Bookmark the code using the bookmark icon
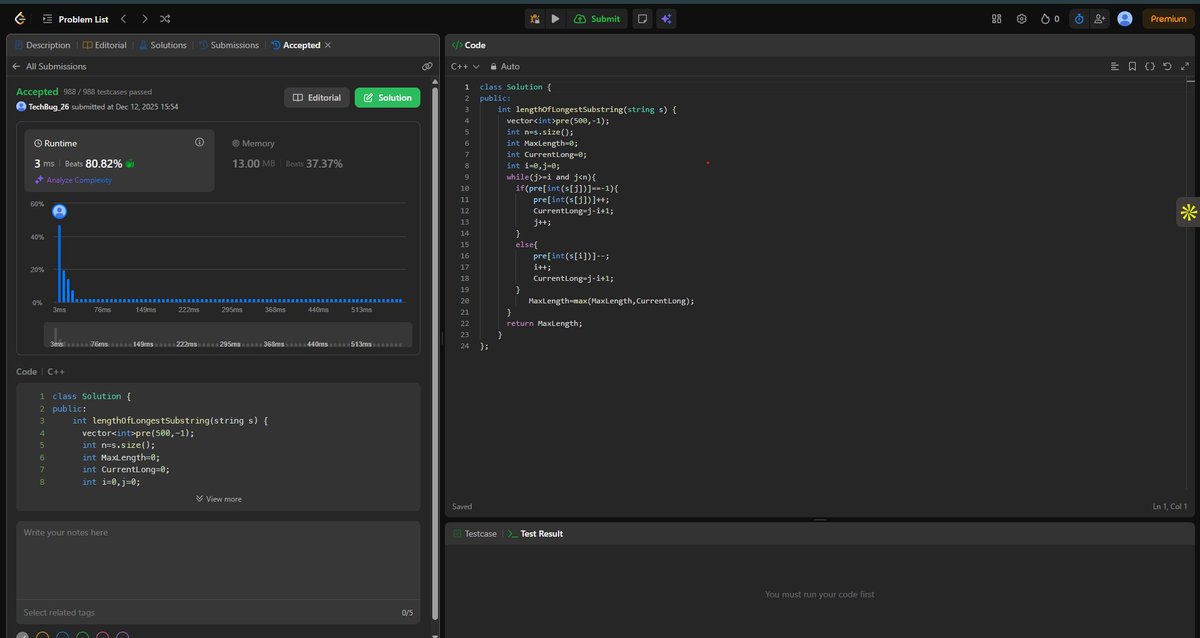This screenshot has height=638, width=1200. point(1131,66)
